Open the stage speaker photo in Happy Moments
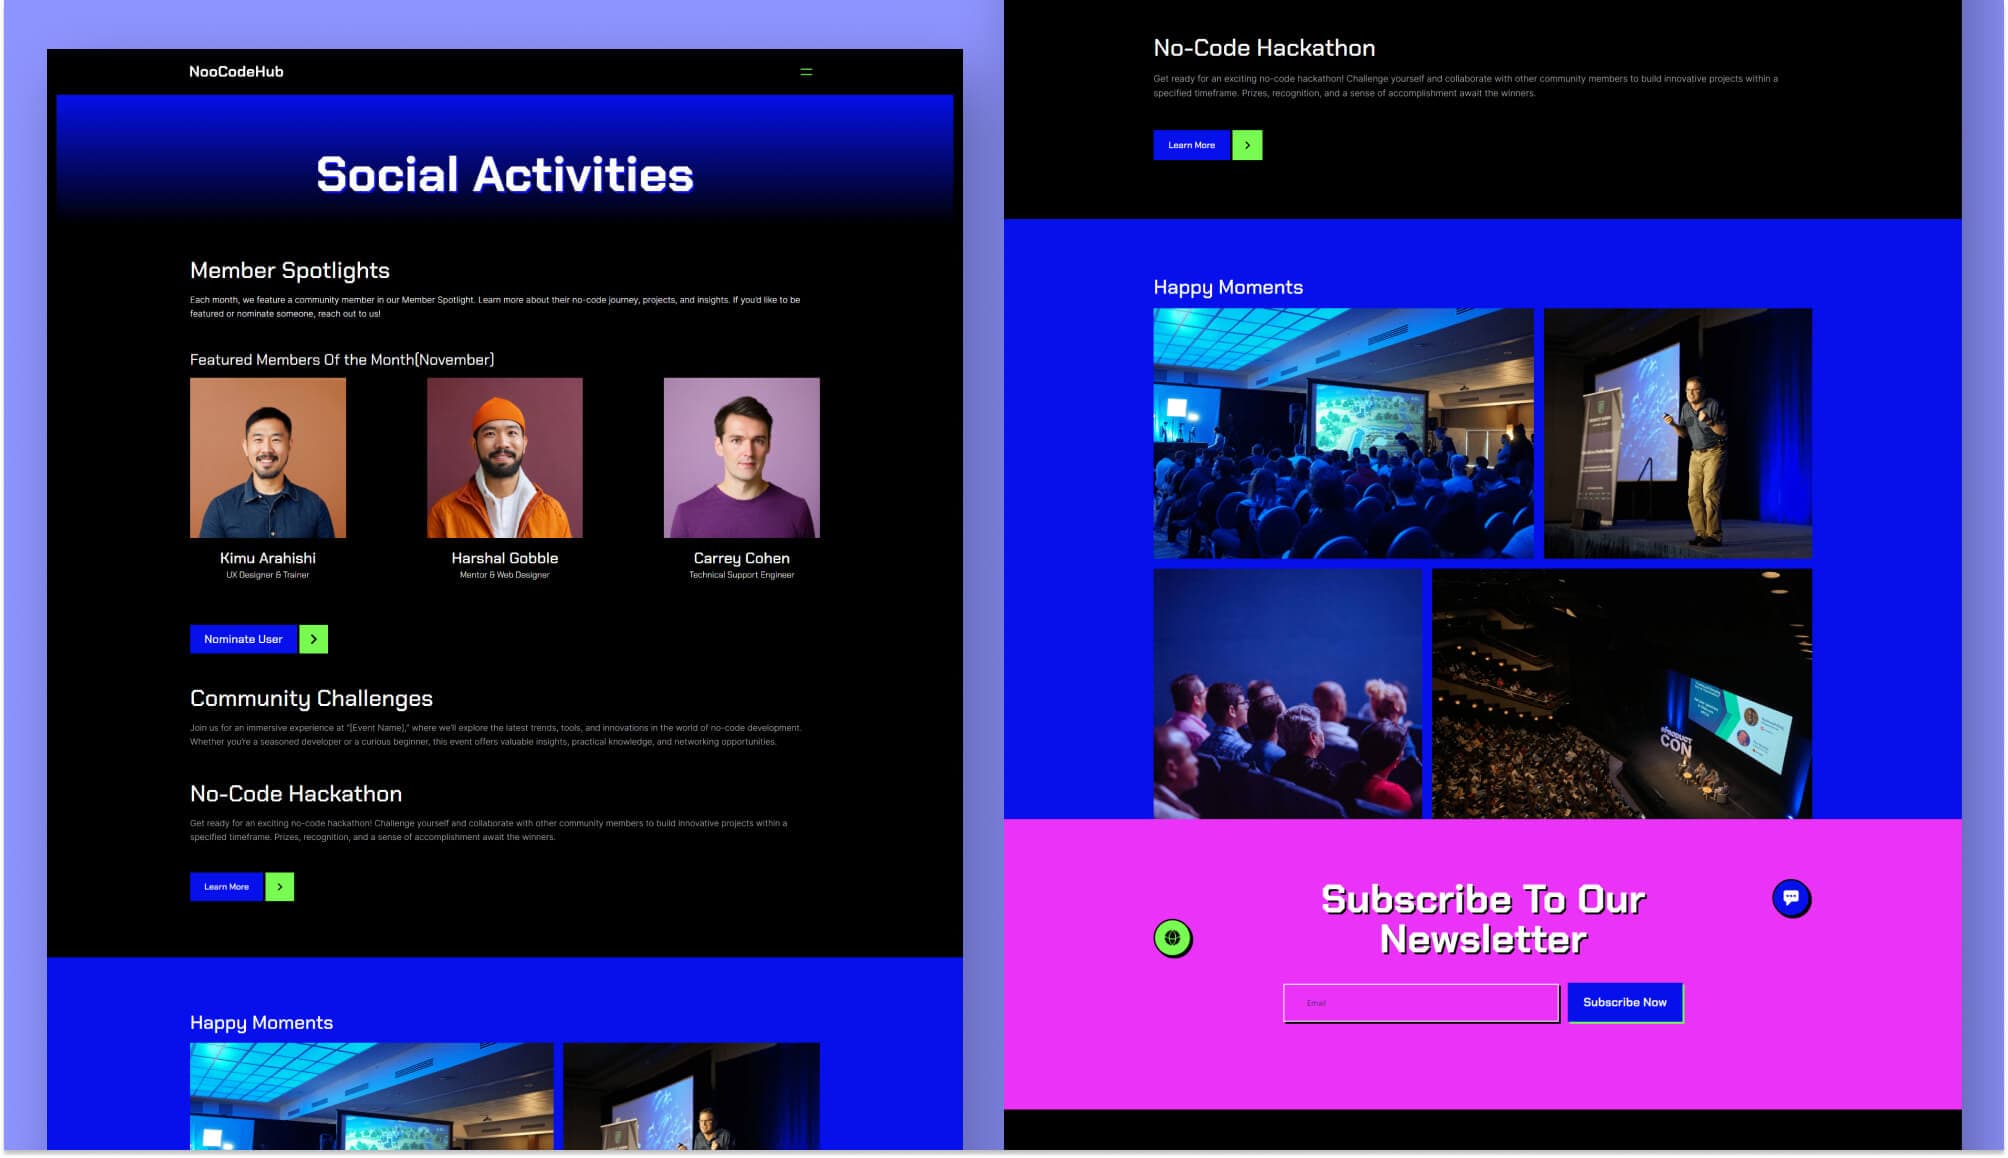The width and height of the screenshot is (2008, 1158). coord(1677,434)
